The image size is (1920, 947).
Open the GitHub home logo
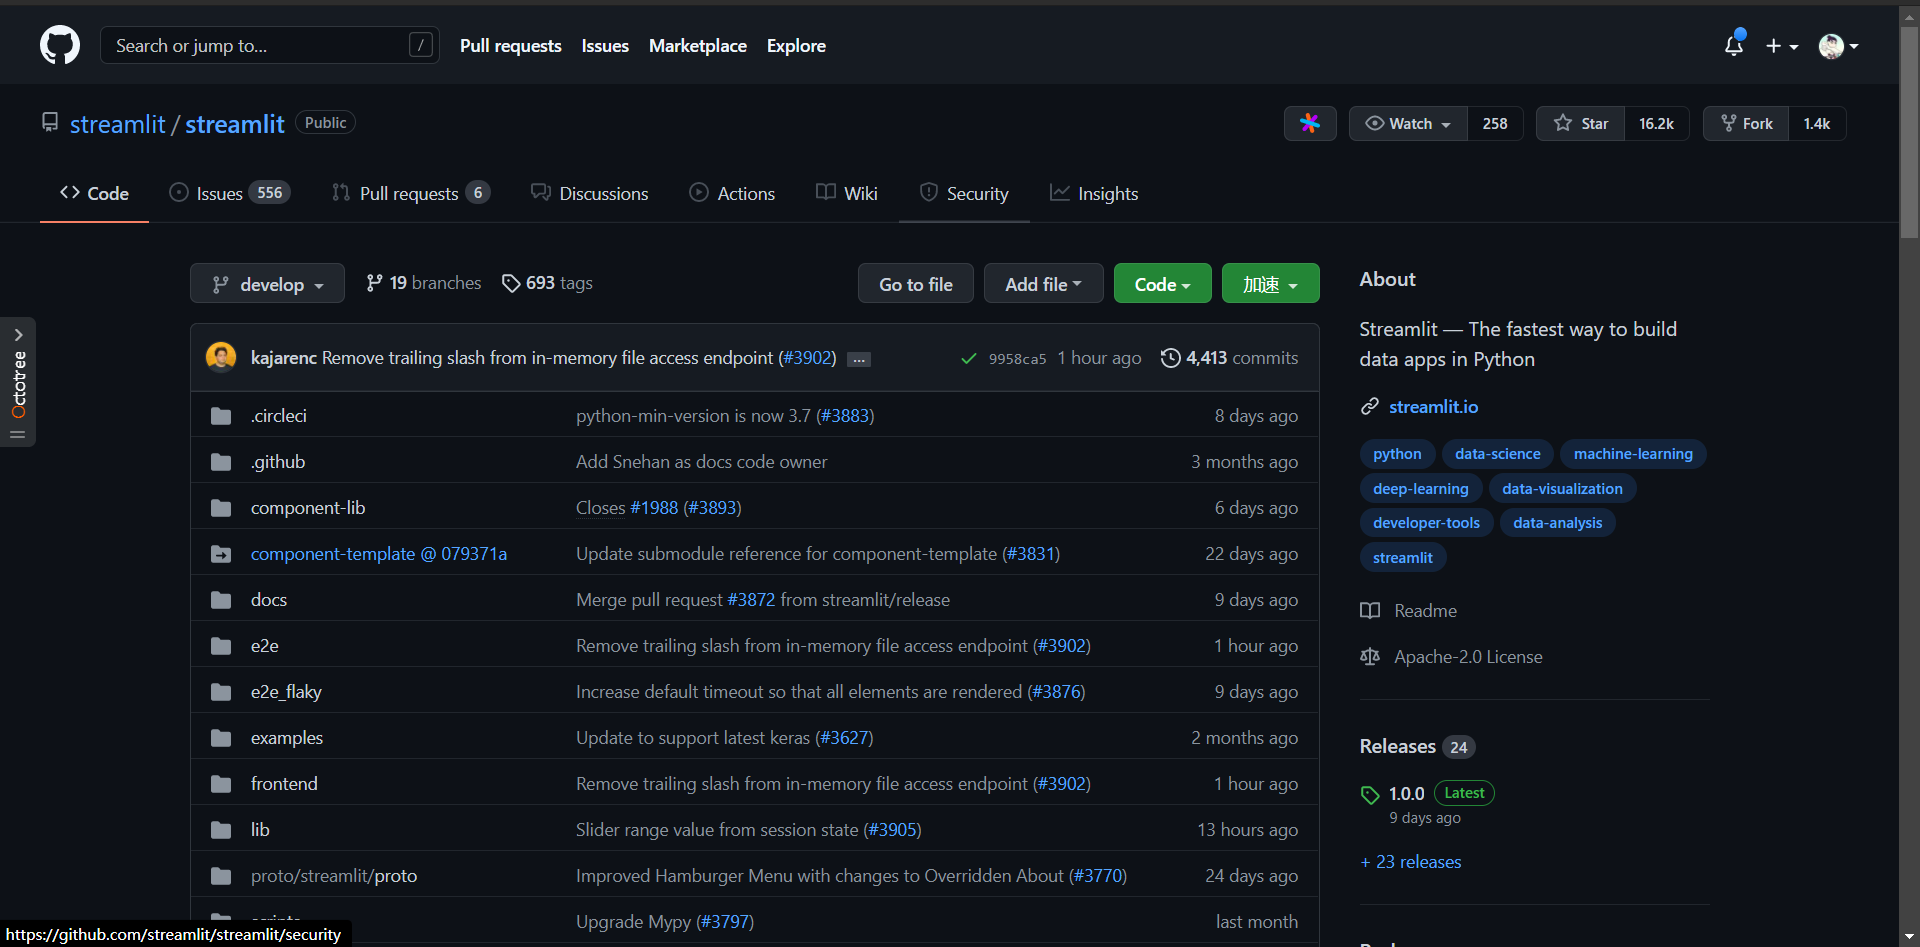[x=60, y=46]
